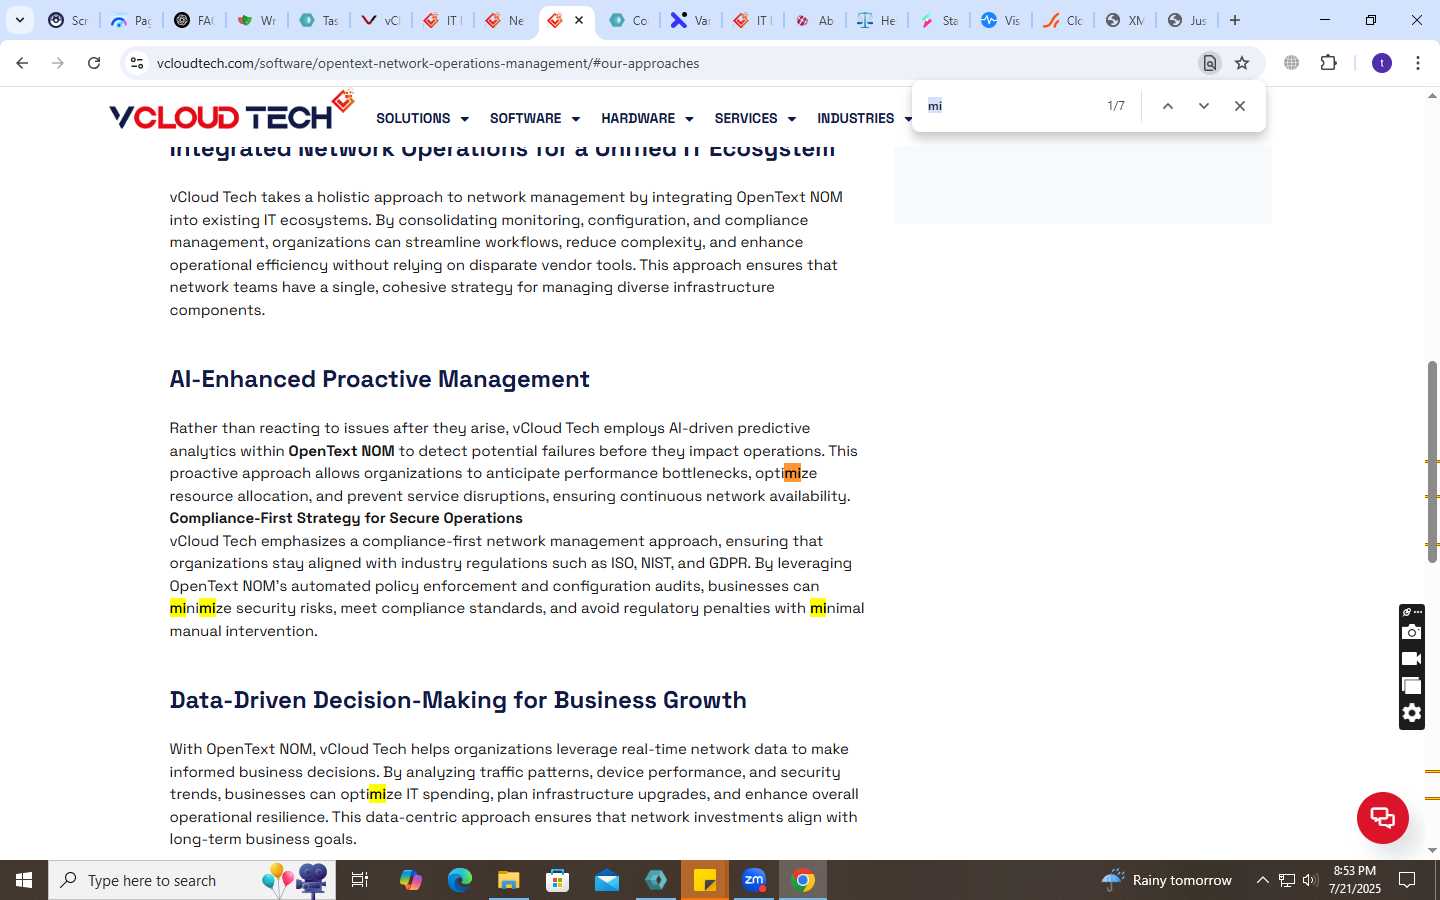Switch to the 'Scr' tab
The image size is (1440, 900).
68,20
